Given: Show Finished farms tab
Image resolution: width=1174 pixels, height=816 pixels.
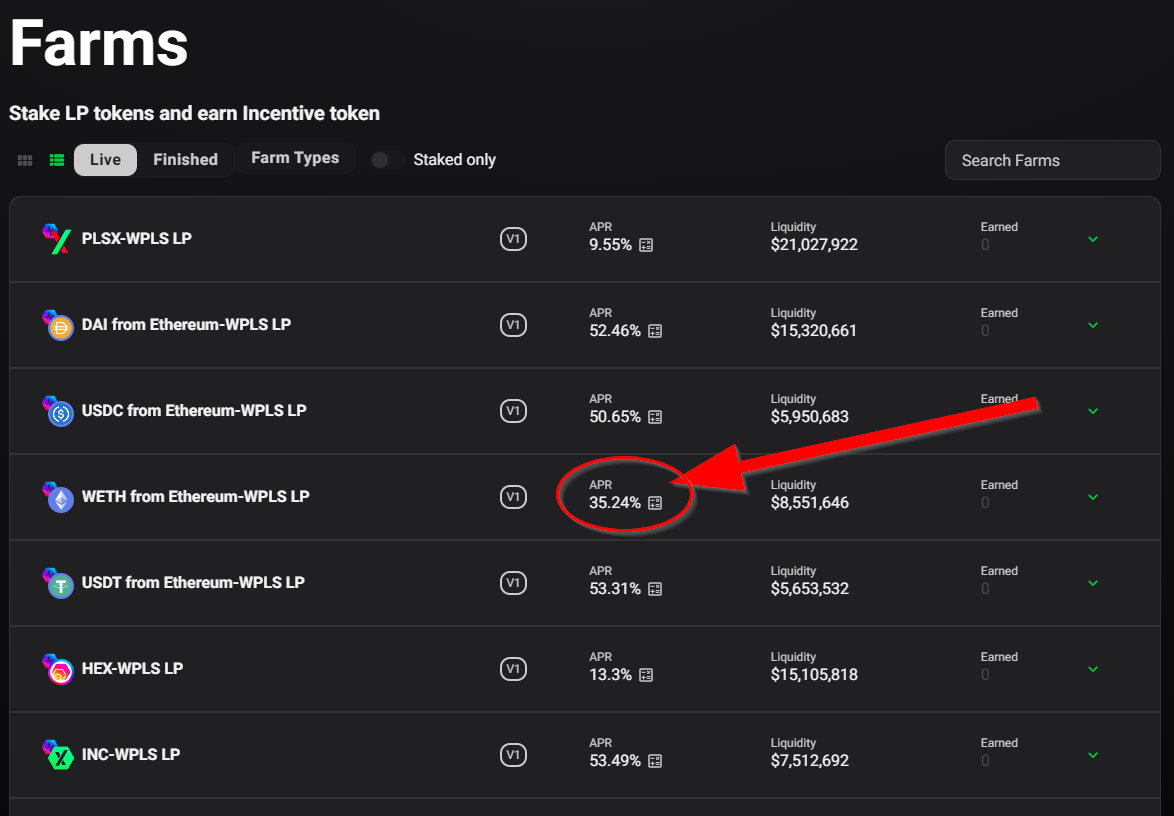Looking at the screenshot, I should 186,160.
